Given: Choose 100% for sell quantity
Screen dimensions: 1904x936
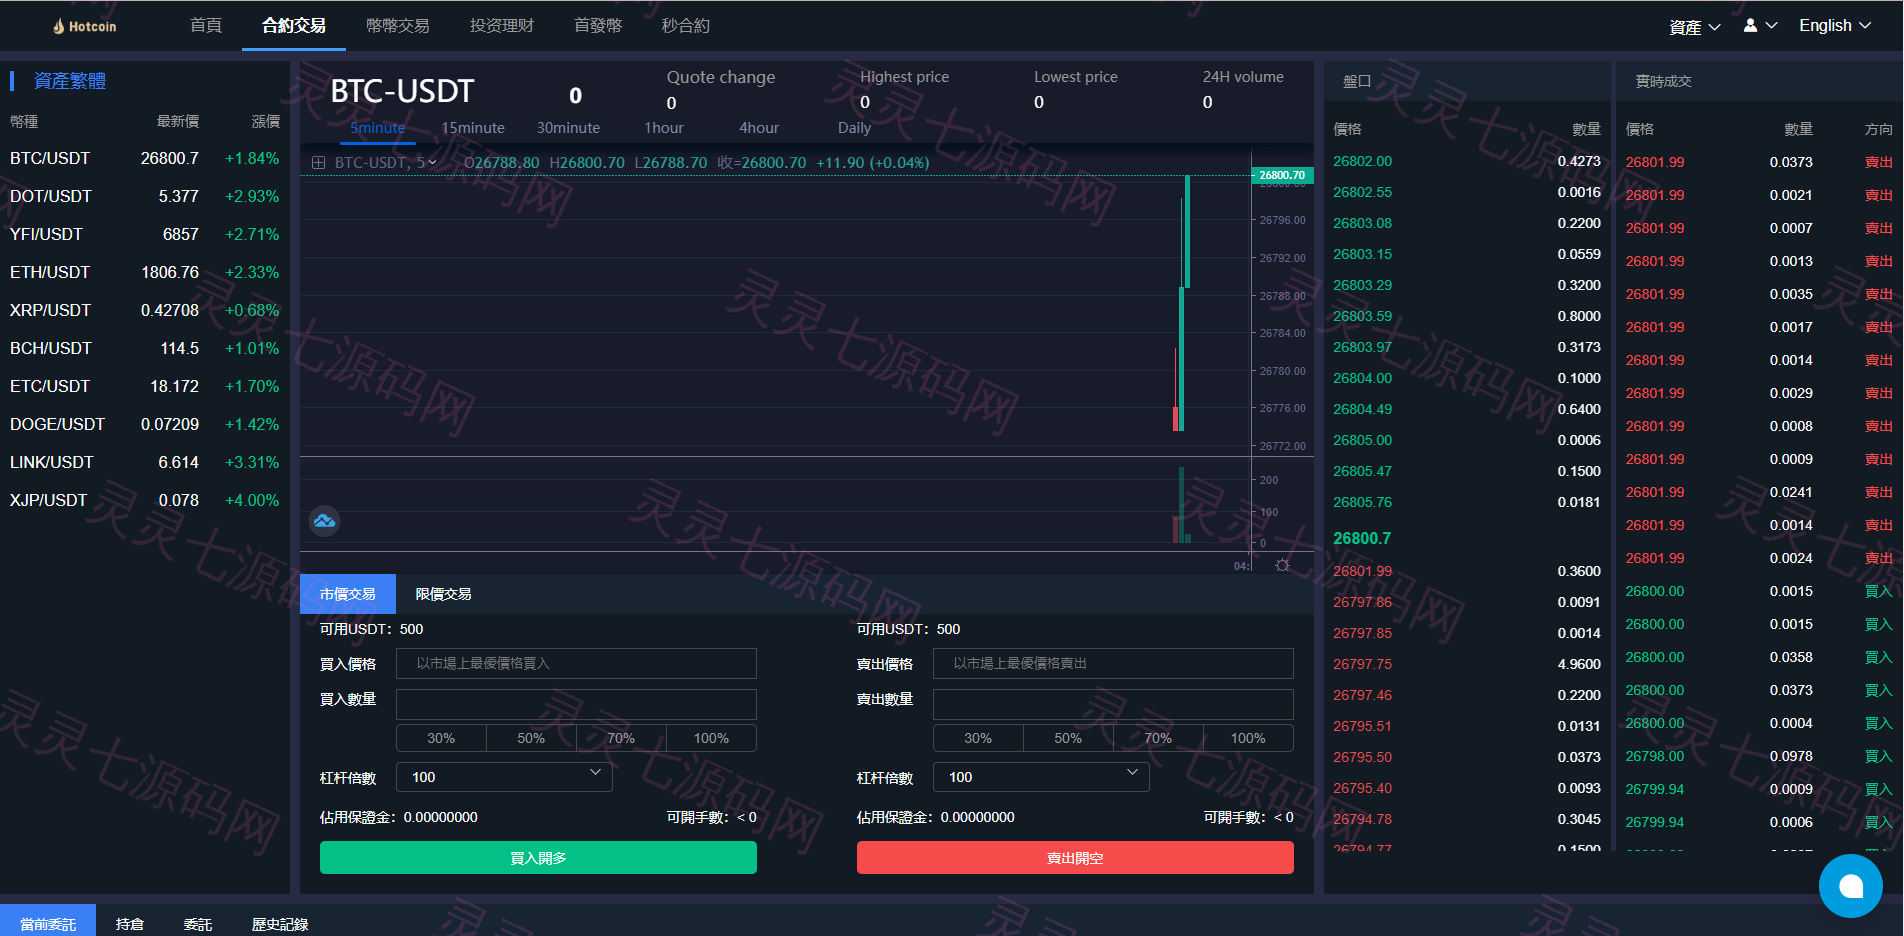Looking at the screenshot, I should tap(1248, 738).
